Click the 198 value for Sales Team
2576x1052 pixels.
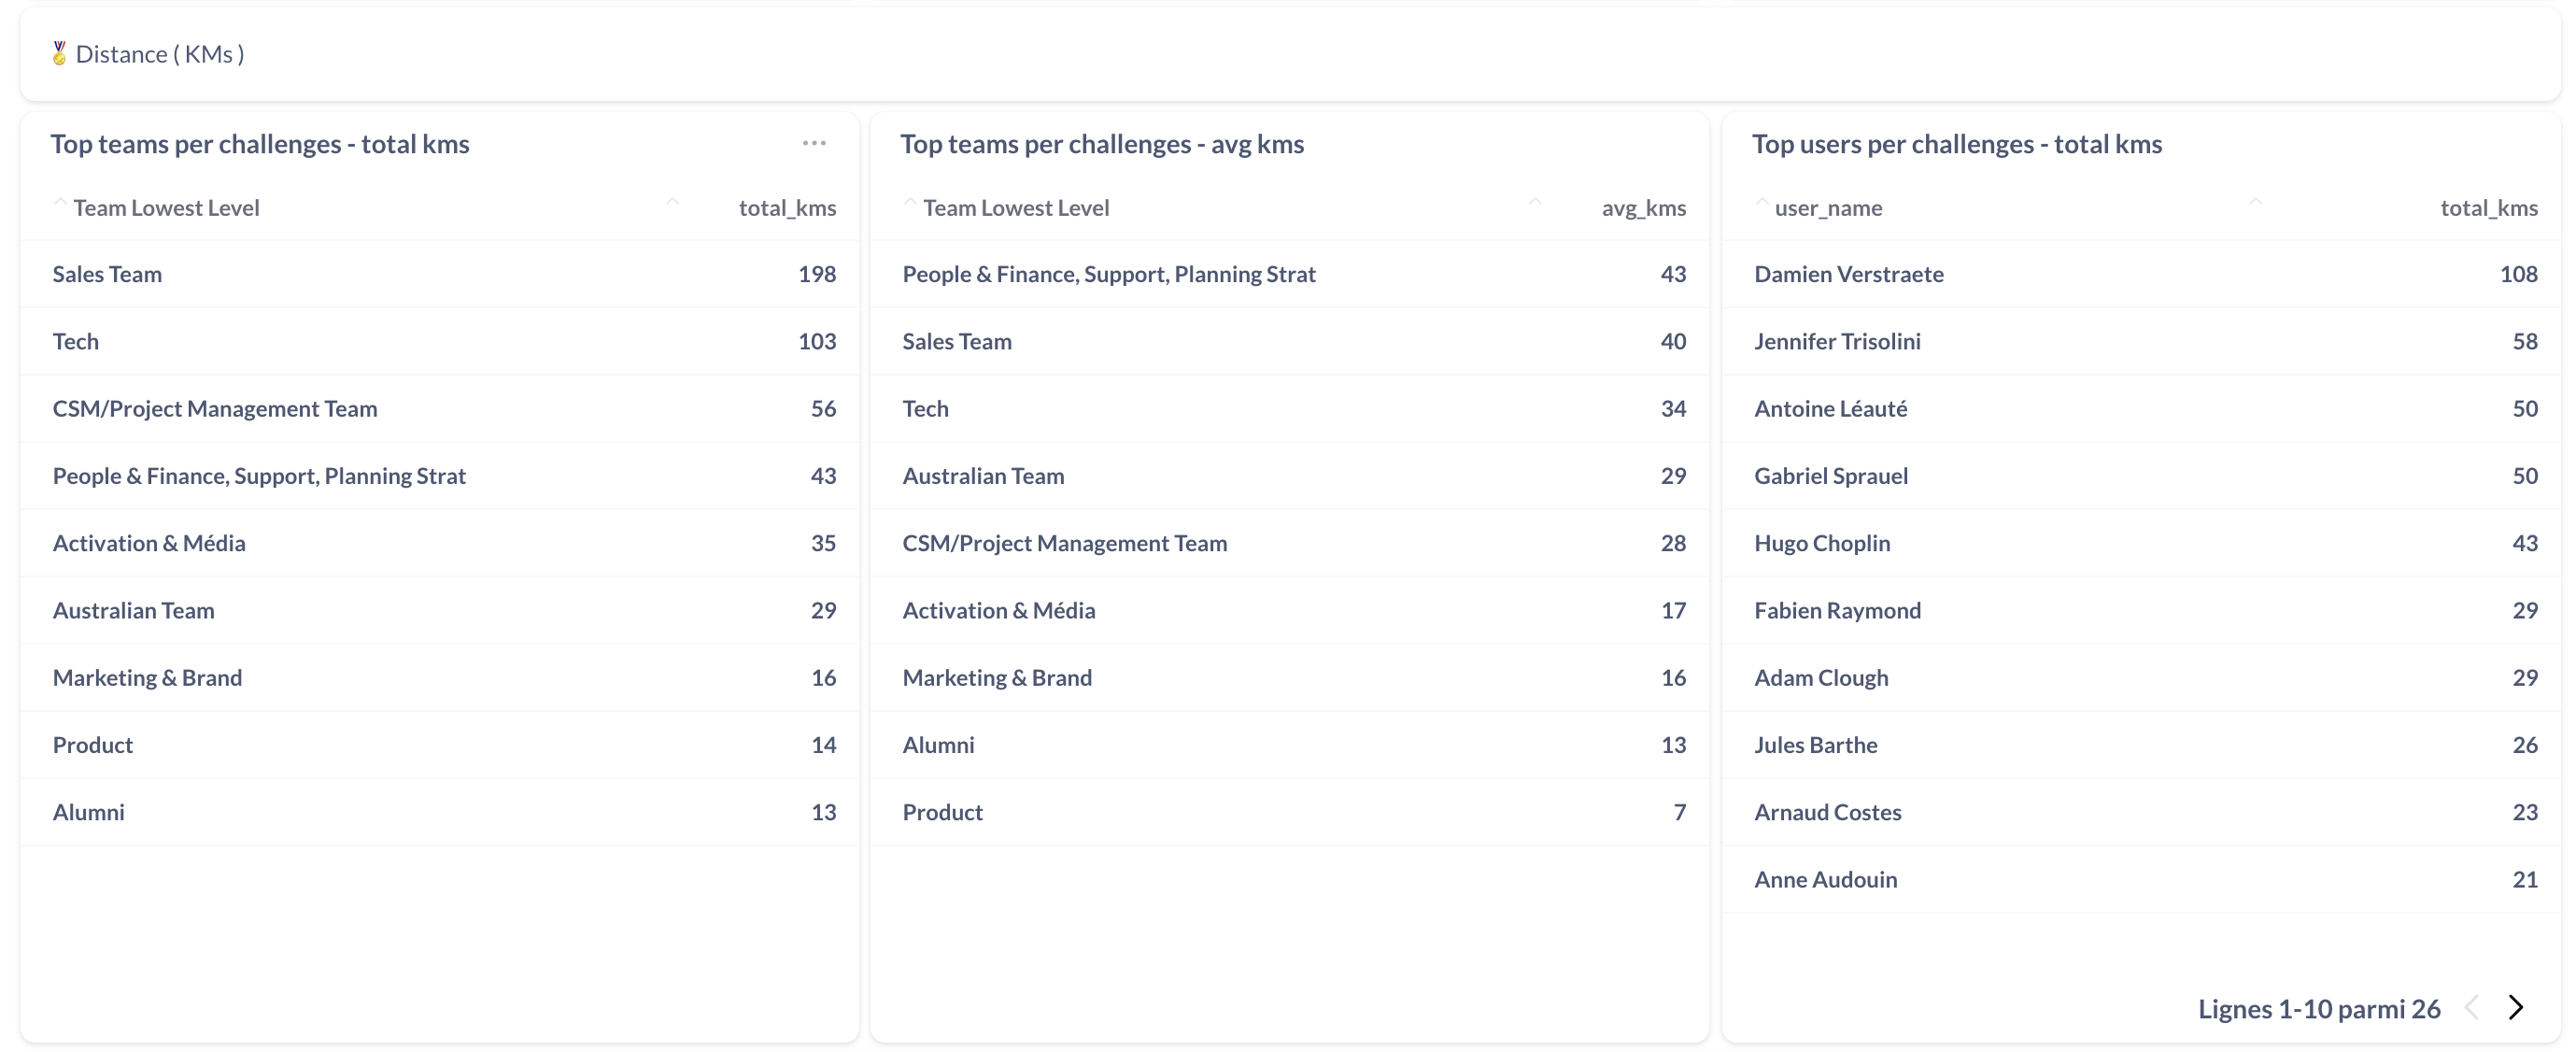pyautogui.click(x=816, y=274)
